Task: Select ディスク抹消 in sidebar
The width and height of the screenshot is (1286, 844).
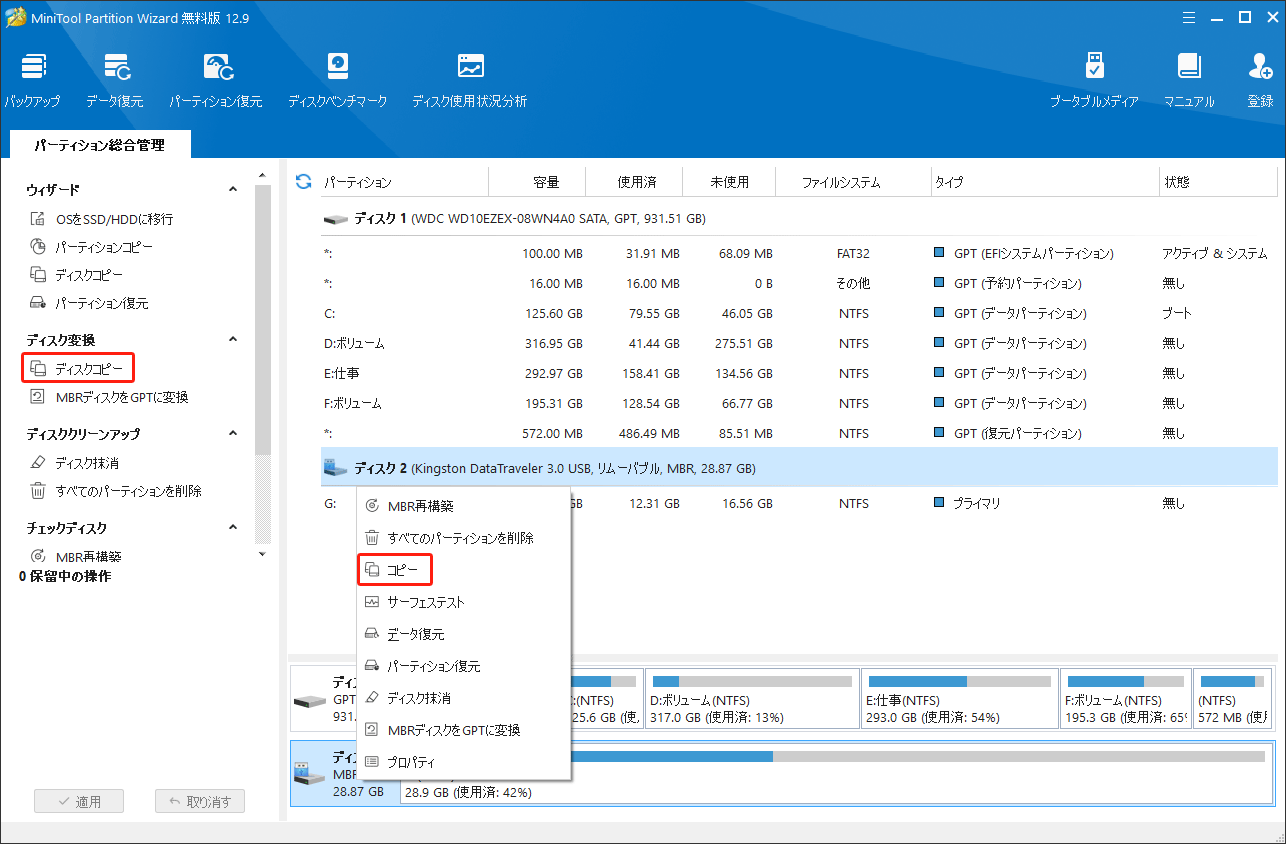Action: point(74,463)
